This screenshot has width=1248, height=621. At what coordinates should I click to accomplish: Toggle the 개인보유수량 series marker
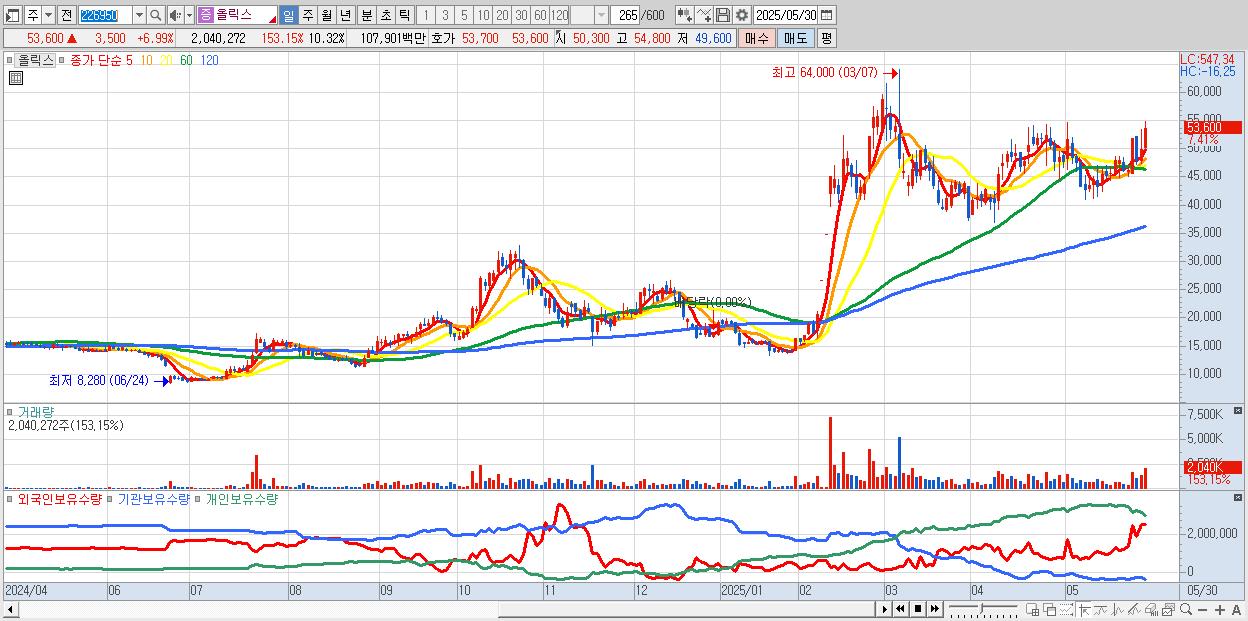pos(198,498)
